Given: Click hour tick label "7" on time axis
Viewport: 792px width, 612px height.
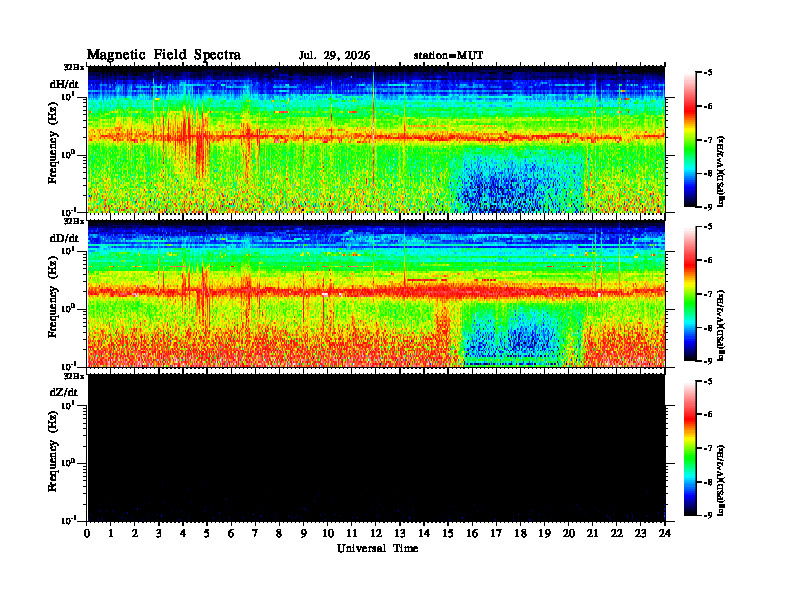Looking at the screenshot, I should pos(255,534).
